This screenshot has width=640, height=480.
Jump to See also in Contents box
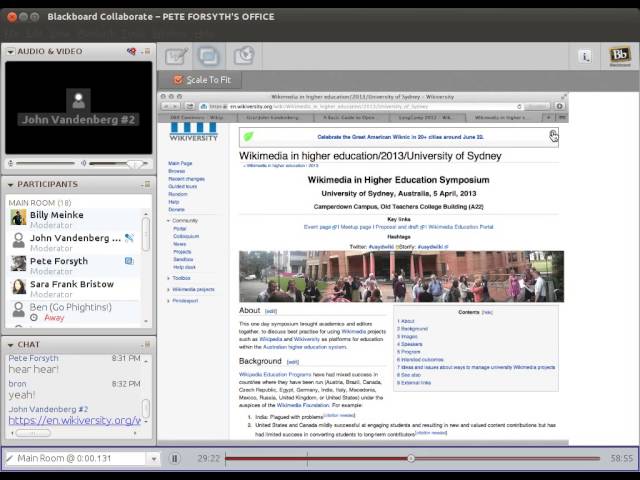[x=409, y=375]
